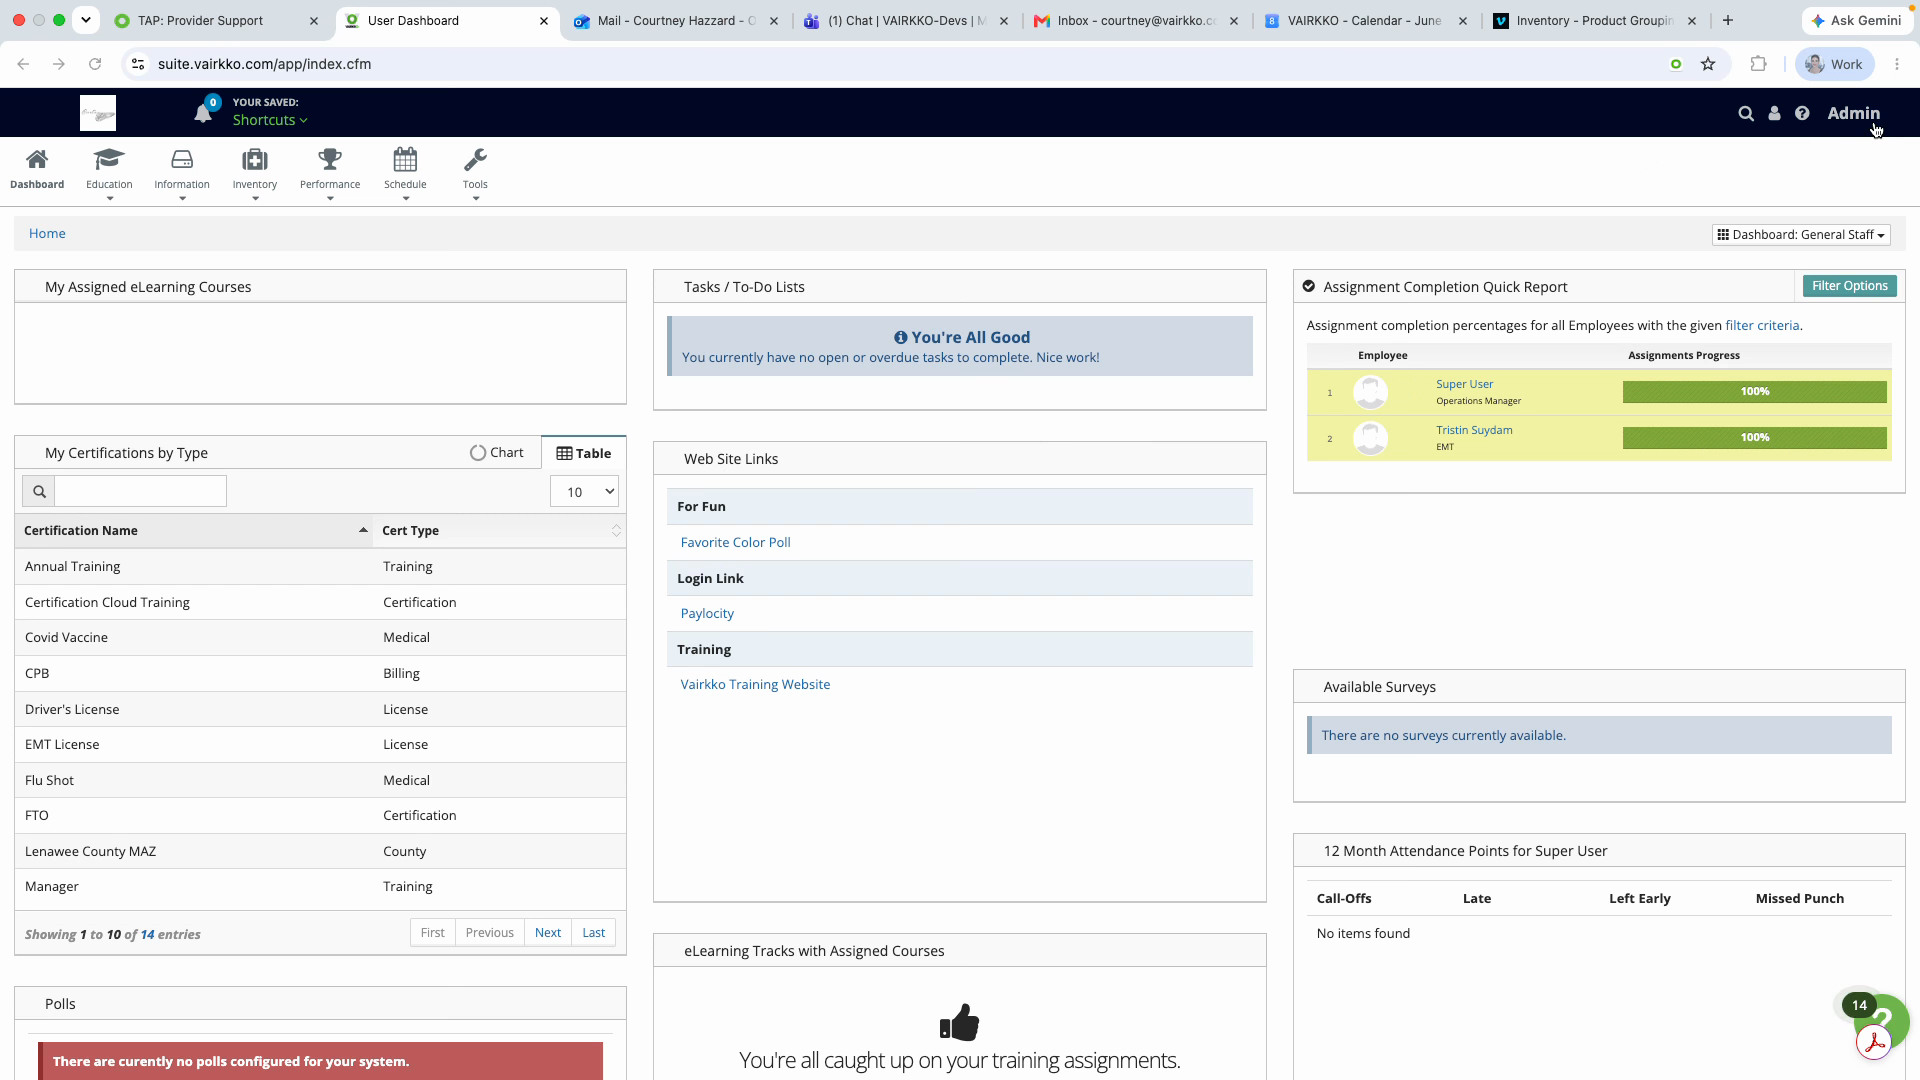Open the Work profile button
The width and height of the screenshot is (1920, 1080).
point(1834,64)
